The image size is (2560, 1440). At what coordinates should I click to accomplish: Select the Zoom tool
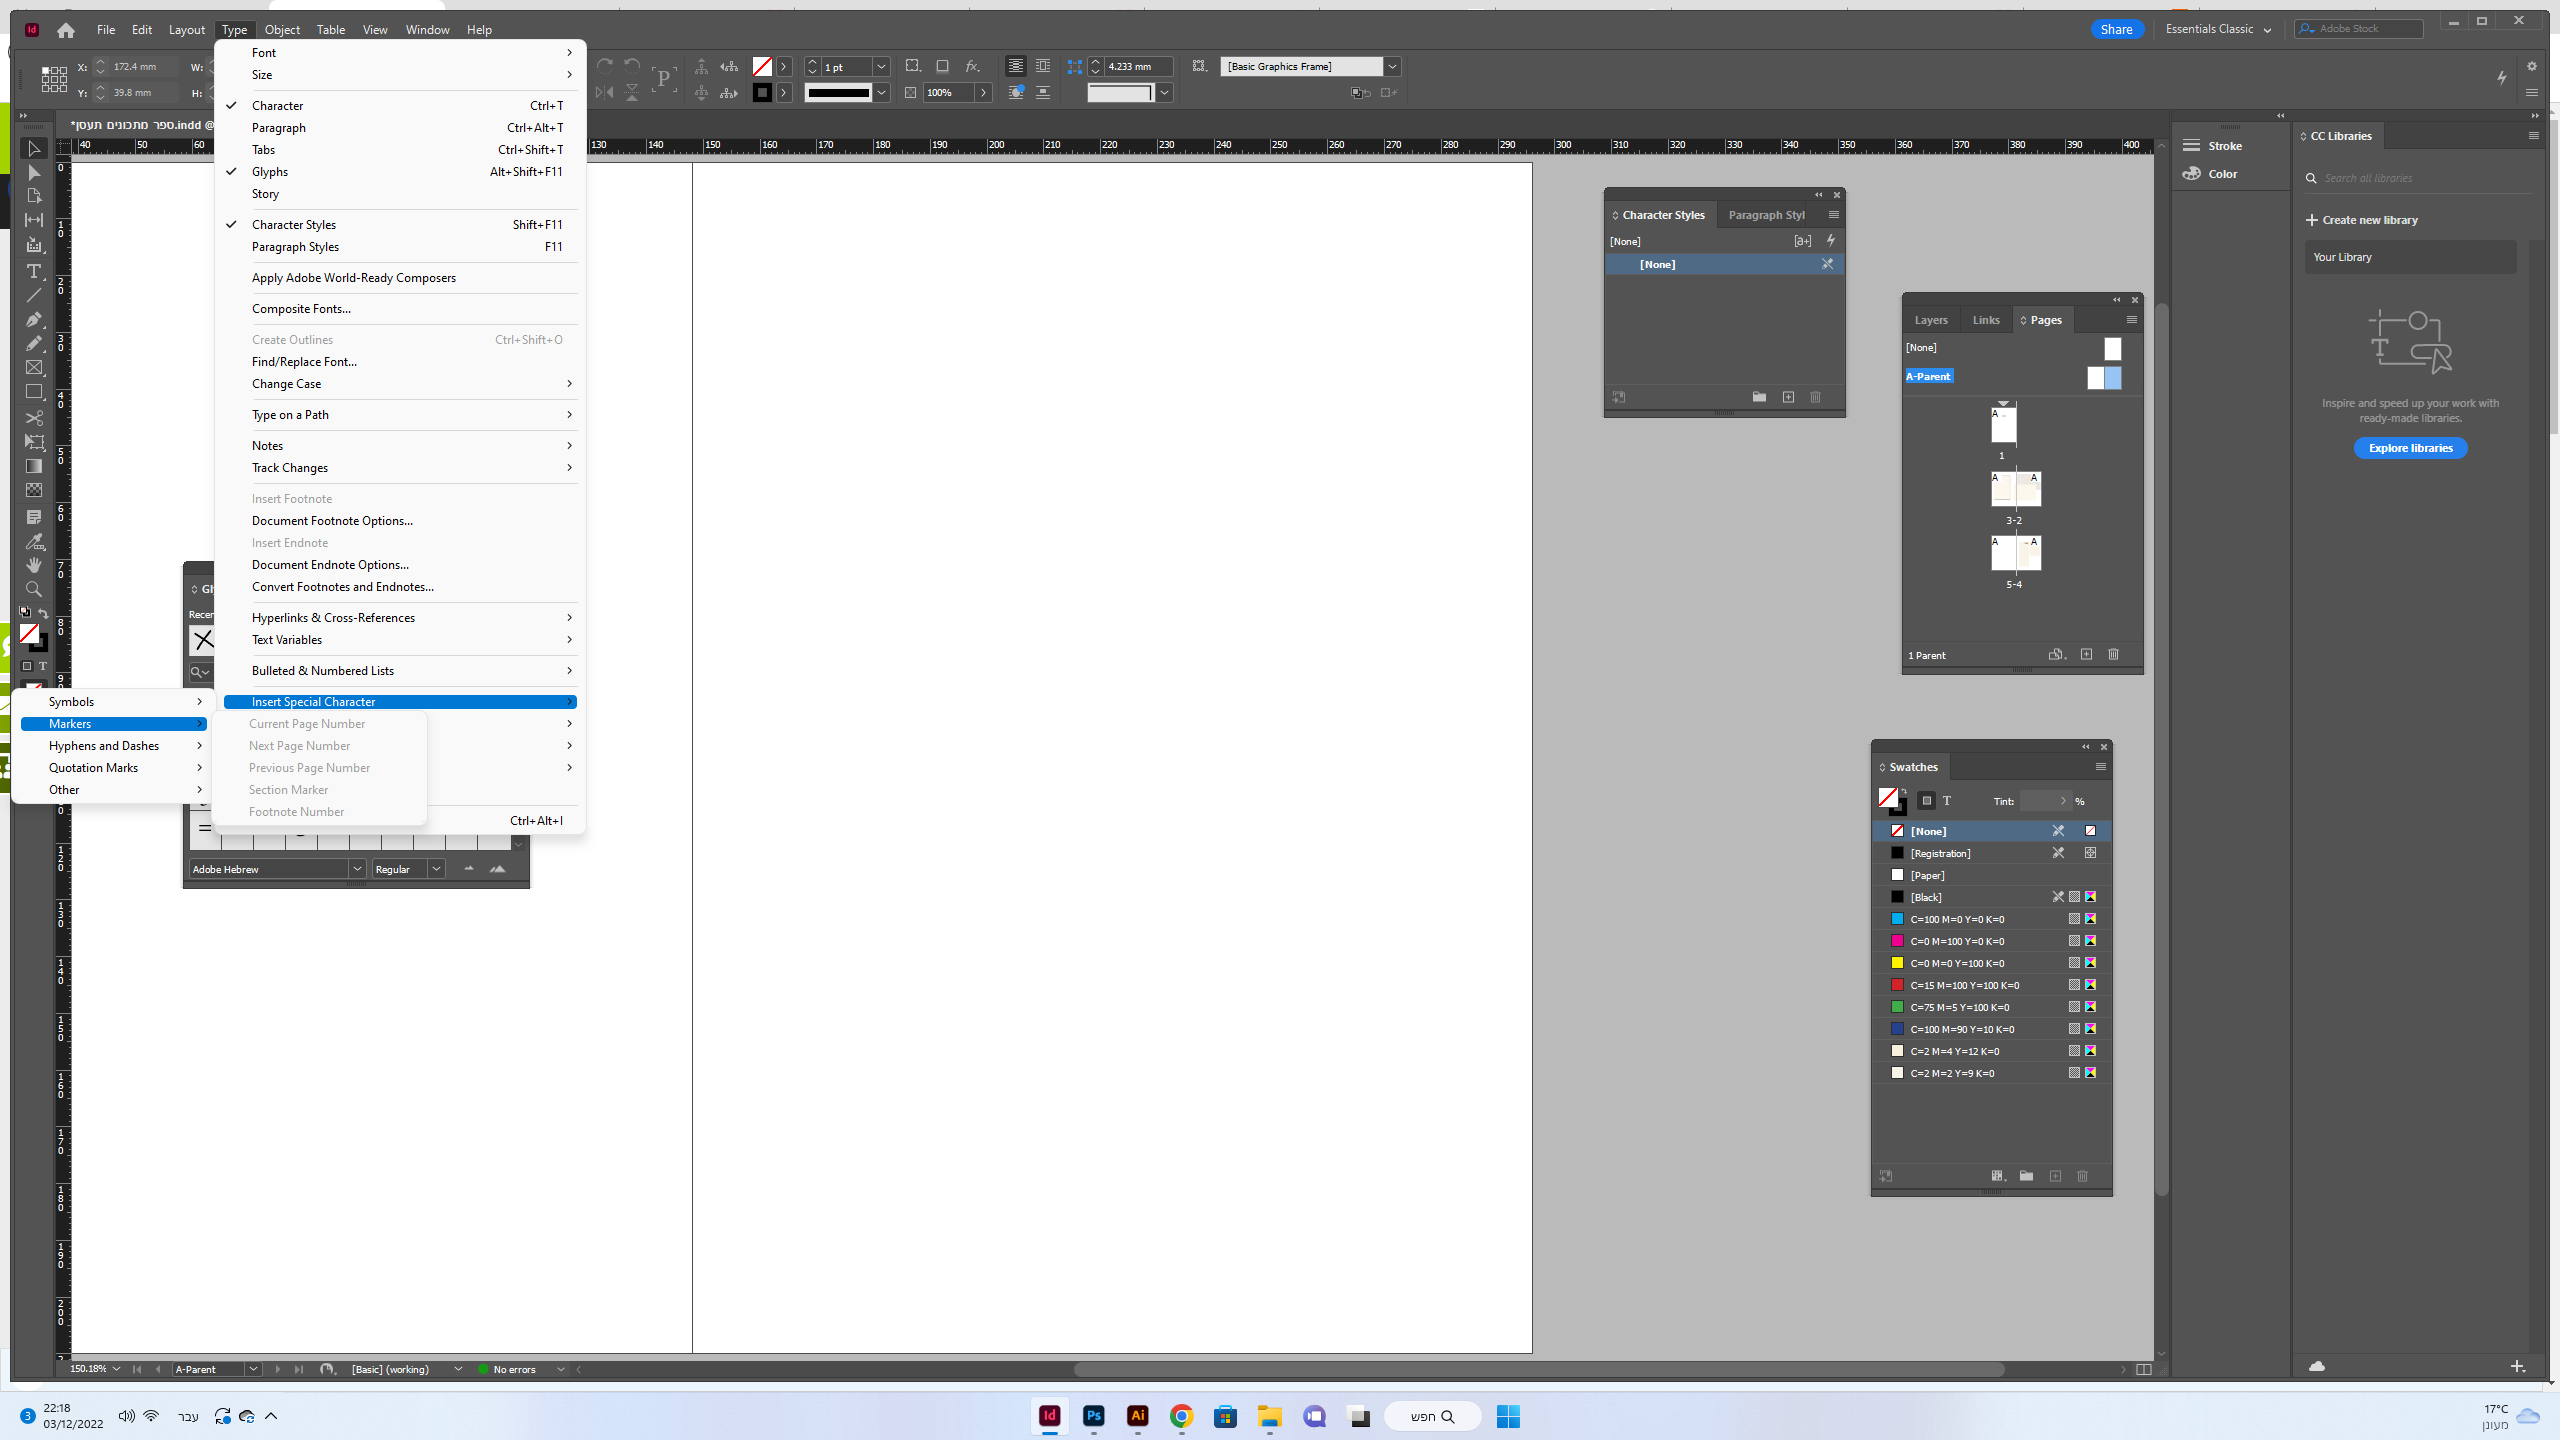point(33,589)
